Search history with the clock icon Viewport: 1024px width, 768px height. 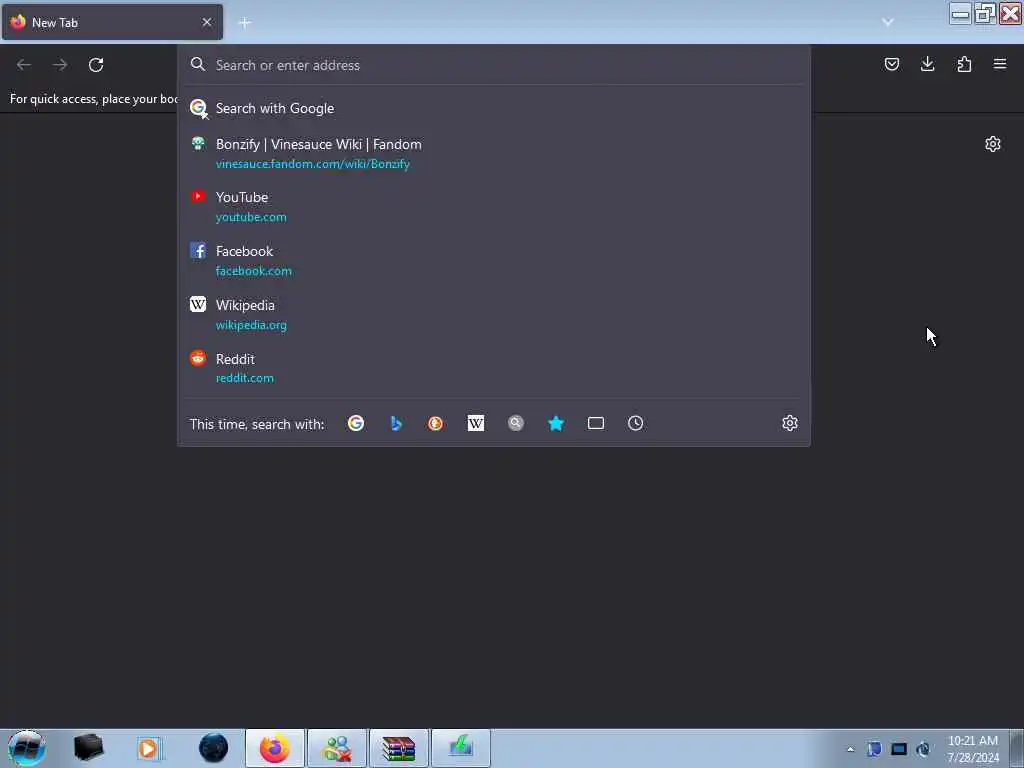tap(635, 423)
